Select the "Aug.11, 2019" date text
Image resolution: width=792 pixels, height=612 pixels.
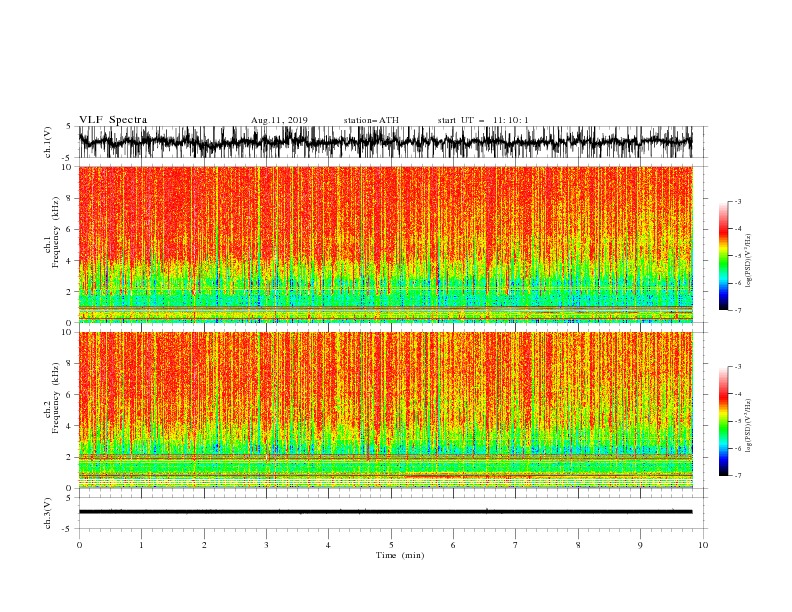[279, 120]
